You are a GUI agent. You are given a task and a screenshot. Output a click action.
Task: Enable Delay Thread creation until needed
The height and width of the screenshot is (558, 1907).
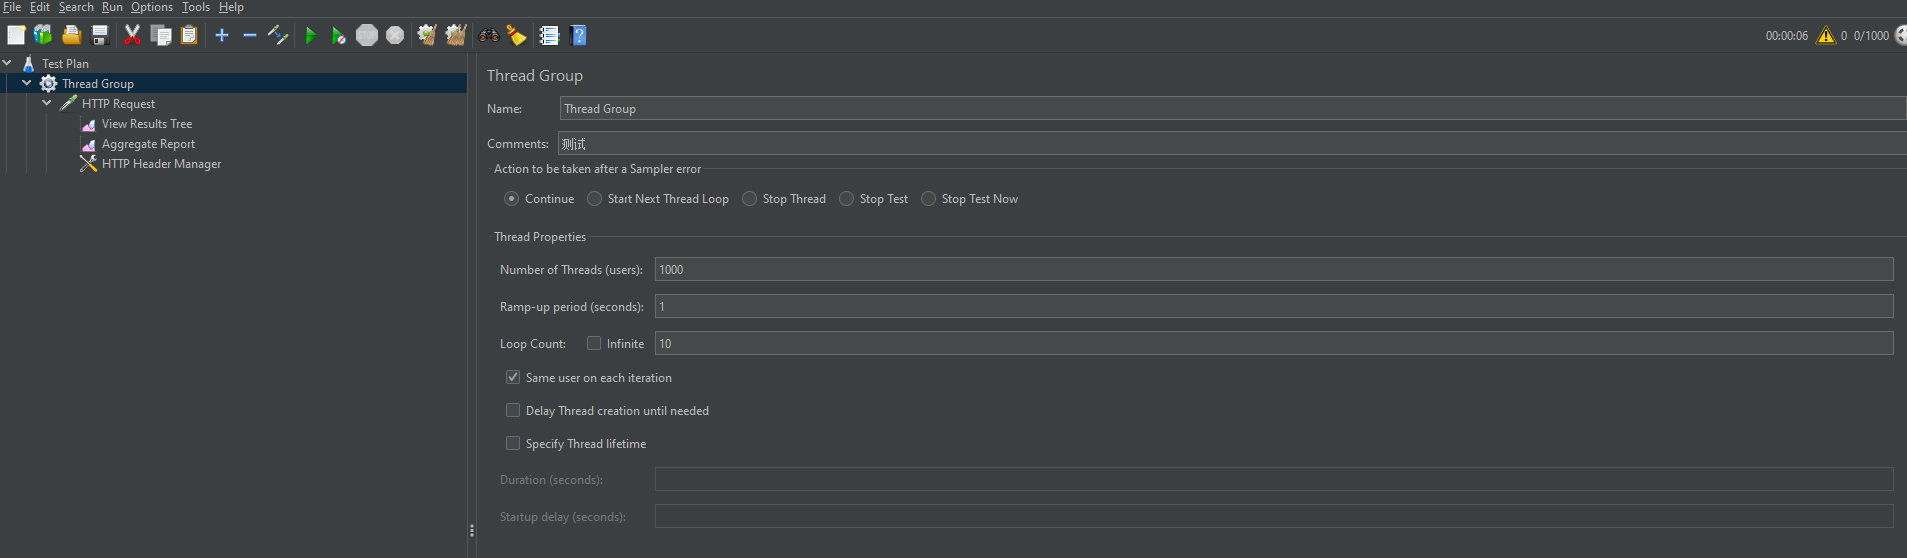[513, 410]
